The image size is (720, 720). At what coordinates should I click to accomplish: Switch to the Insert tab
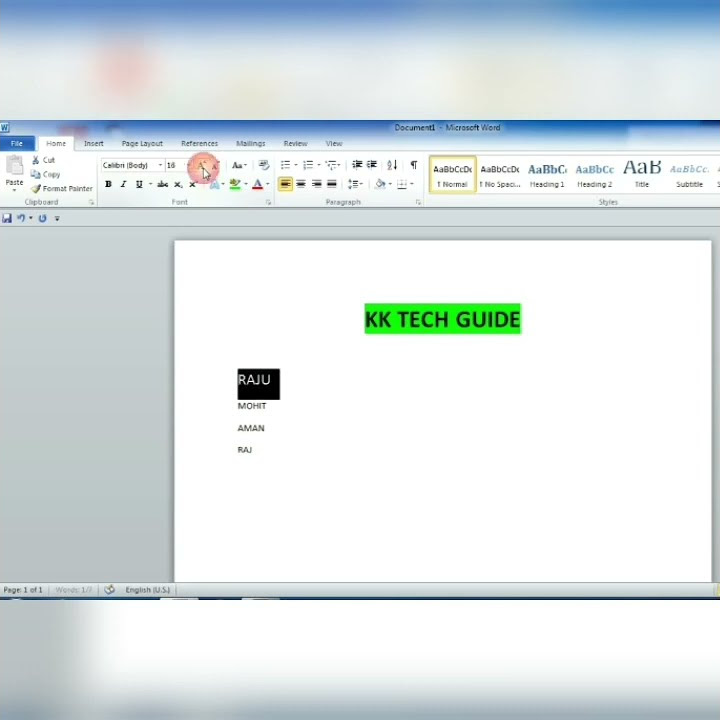pyautogui.click(x=94, y=143)
